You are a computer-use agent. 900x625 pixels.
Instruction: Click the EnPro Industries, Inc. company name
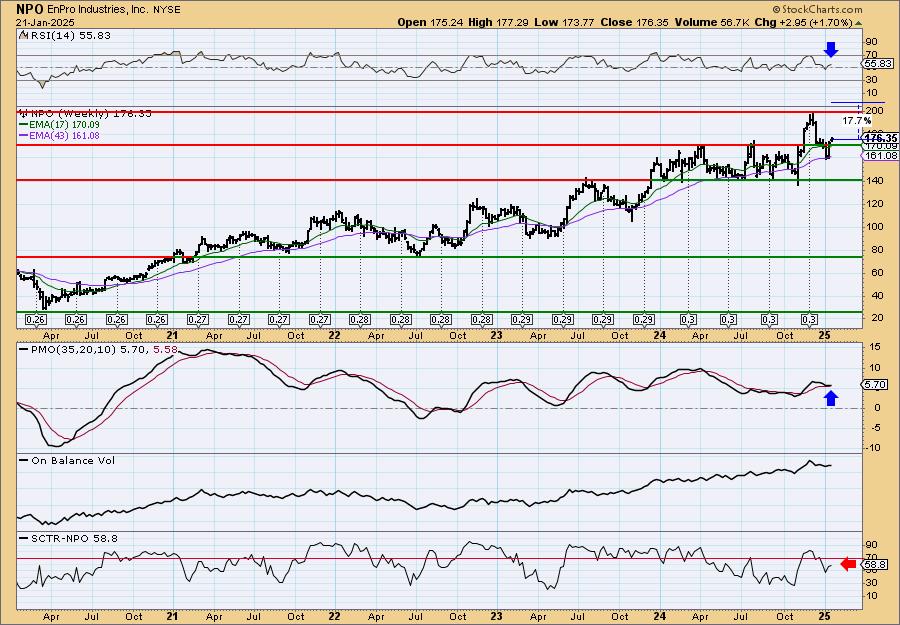tap(99, 10)
